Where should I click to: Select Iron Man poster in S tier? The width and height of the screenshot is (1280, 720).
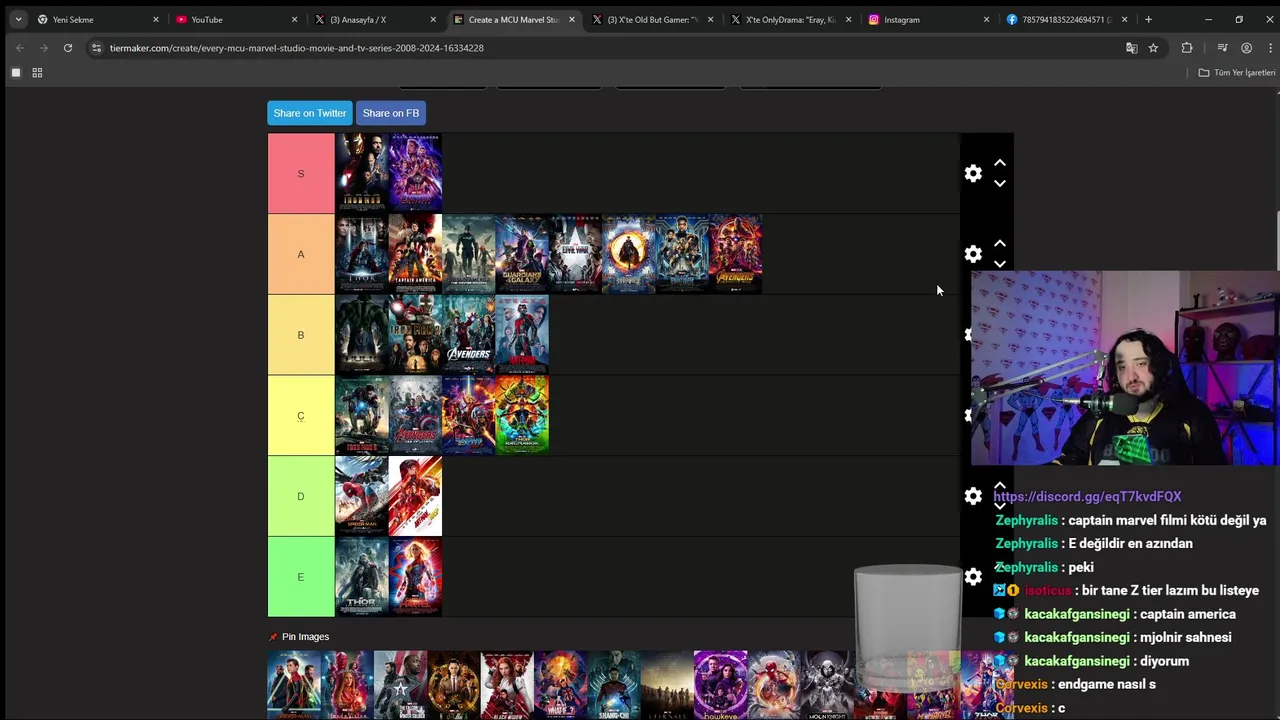pos(362,173)
